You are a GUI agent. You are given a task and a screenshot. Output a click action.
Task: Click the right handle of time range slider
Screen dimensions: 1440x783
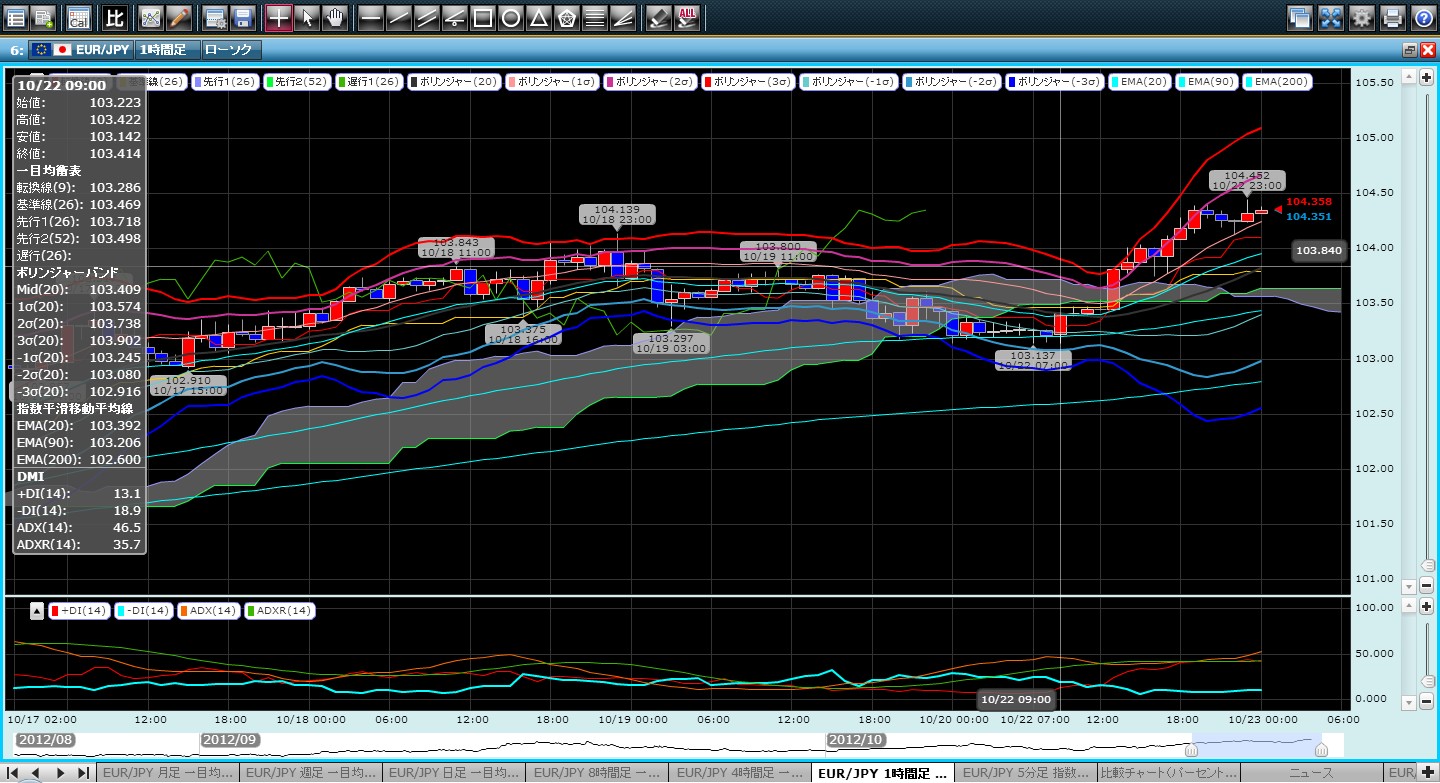pyautogui.click(x=1320, y=749)
